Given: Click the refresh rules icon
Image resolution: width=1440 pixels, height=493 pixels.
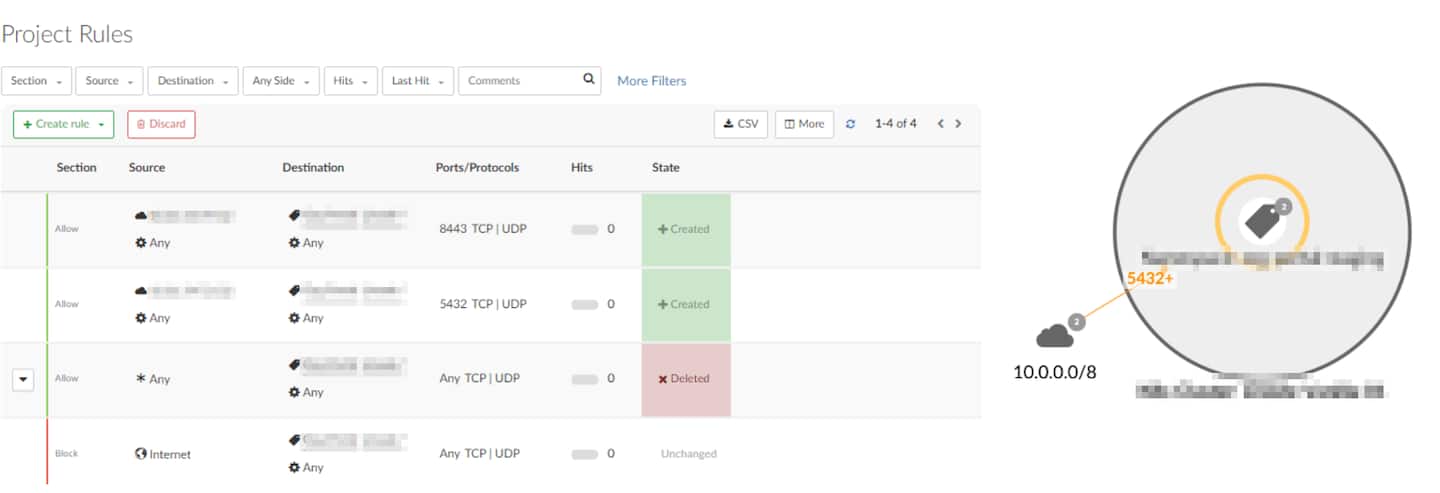Looking at the screenshot, I should (x=851, y=124).
